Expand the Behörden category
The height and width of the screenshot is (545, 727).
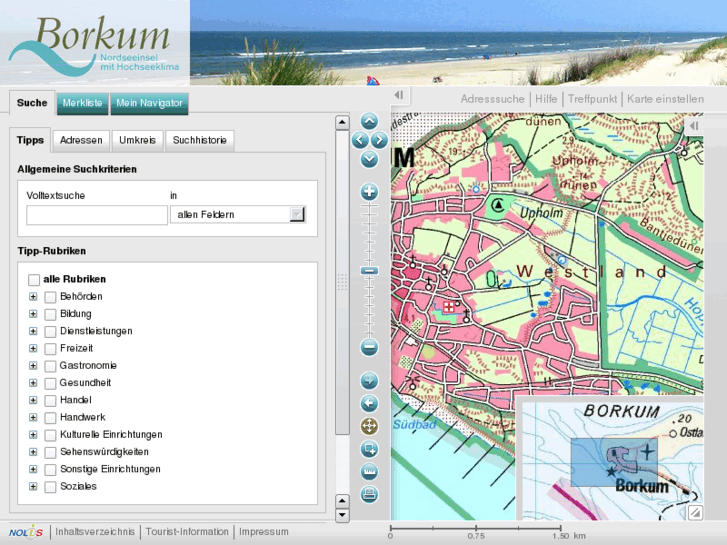click(x=33, y=296)
